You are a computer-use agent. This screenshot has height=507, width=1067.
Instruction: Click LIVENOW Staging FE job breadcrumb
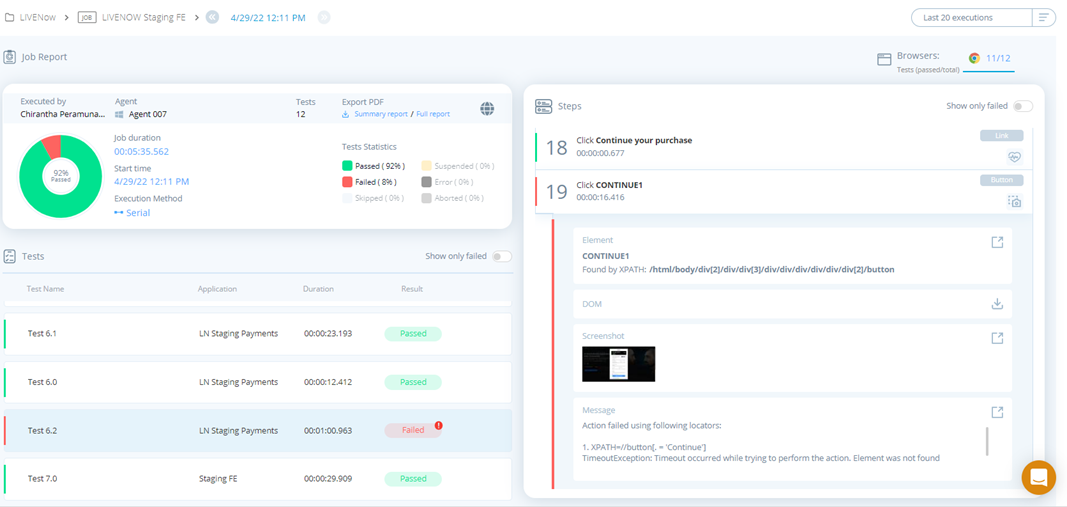click(x=144, y=17)
